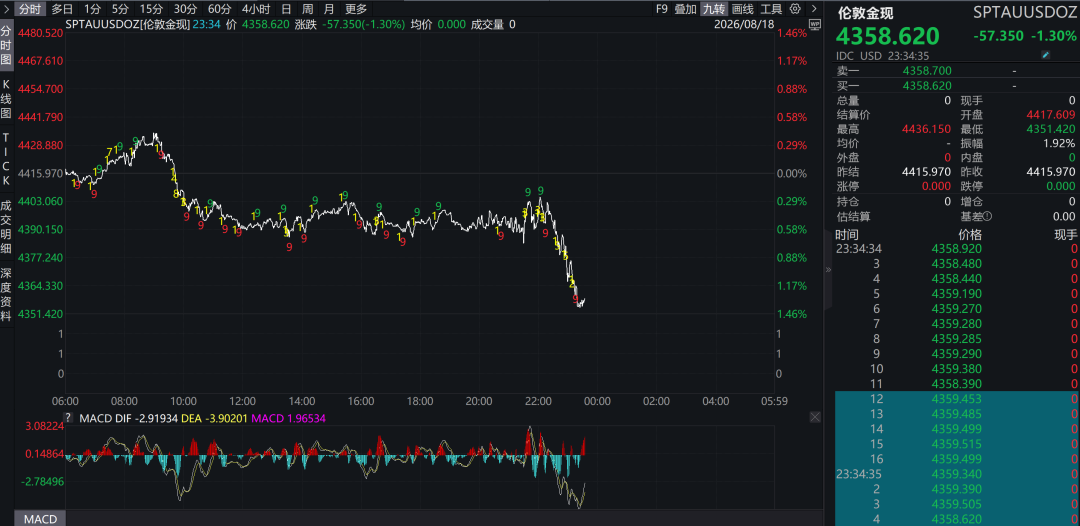This screenshot has height=526, width=1080.
Task: Open the K线图 sidebar tab
Action: pyautogui.click(x=6, y=101)
